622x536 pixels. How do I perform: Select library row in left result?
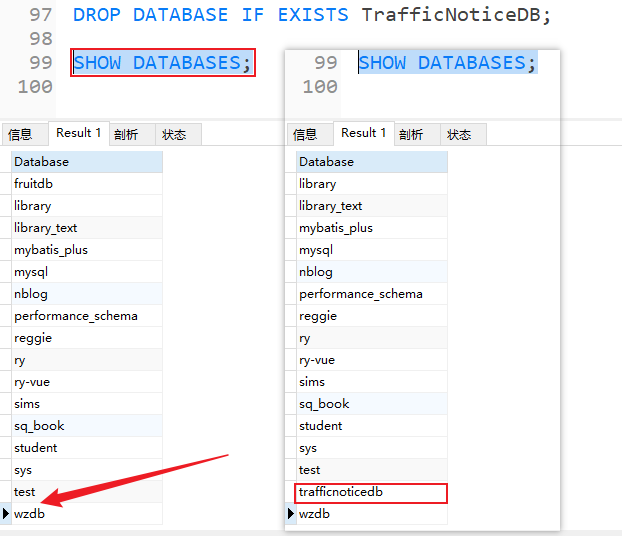(87, 206)
